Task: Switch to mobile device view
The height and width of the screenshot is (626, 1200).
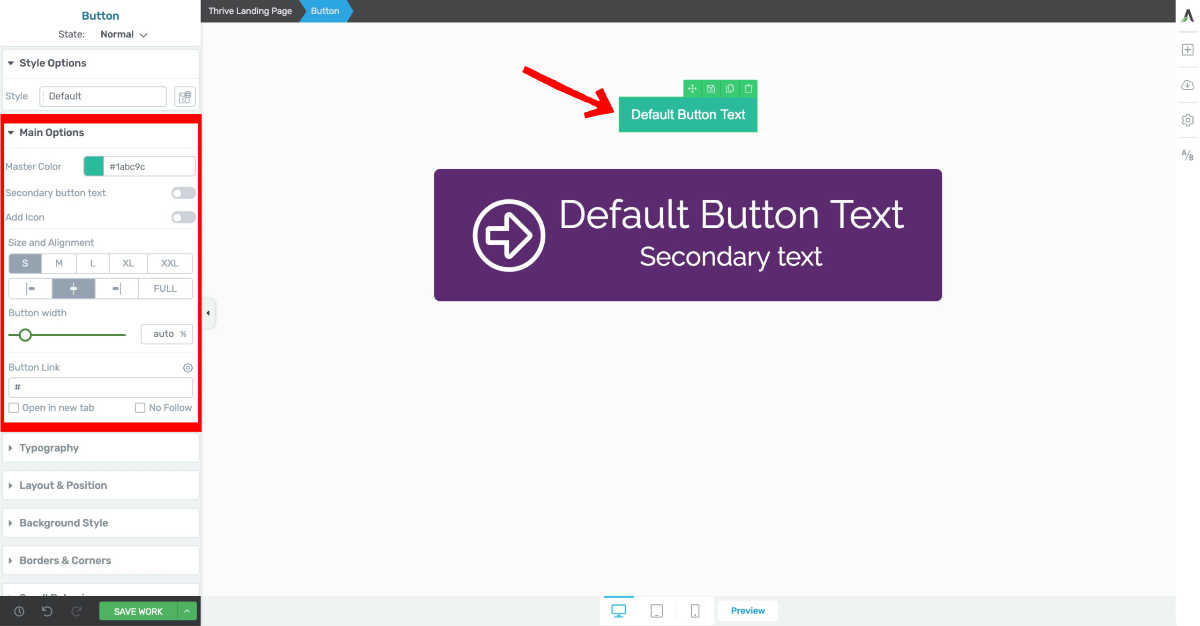Action: (694, 611)
